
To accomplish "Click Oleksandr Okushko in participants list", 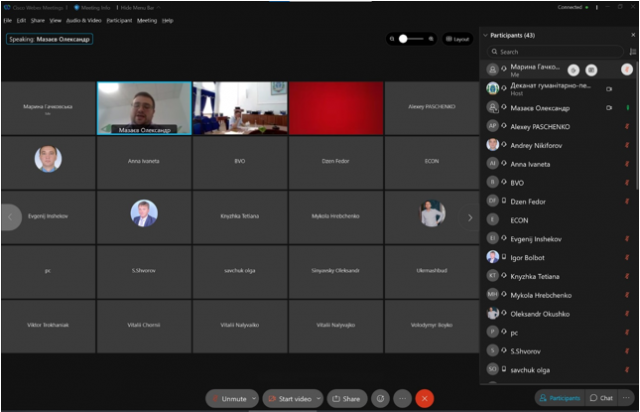I will [558, 314].
